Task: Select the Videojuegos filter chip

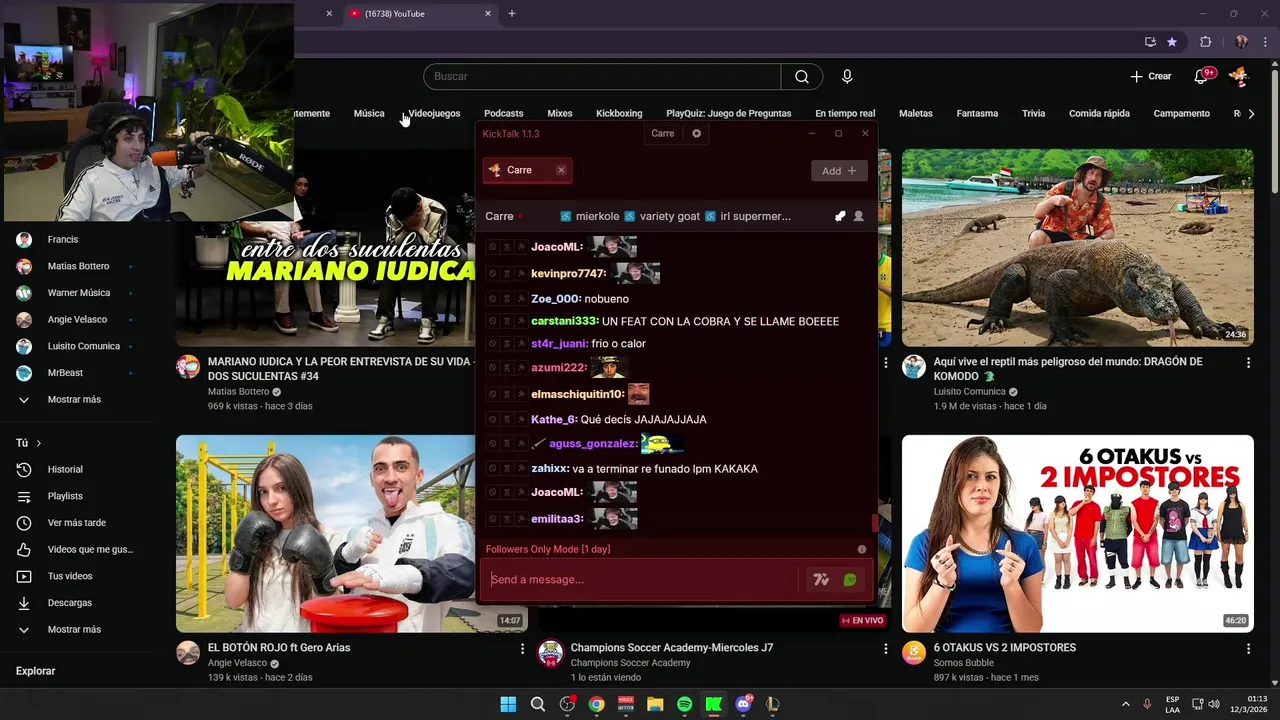Action: tap(434, 113)
